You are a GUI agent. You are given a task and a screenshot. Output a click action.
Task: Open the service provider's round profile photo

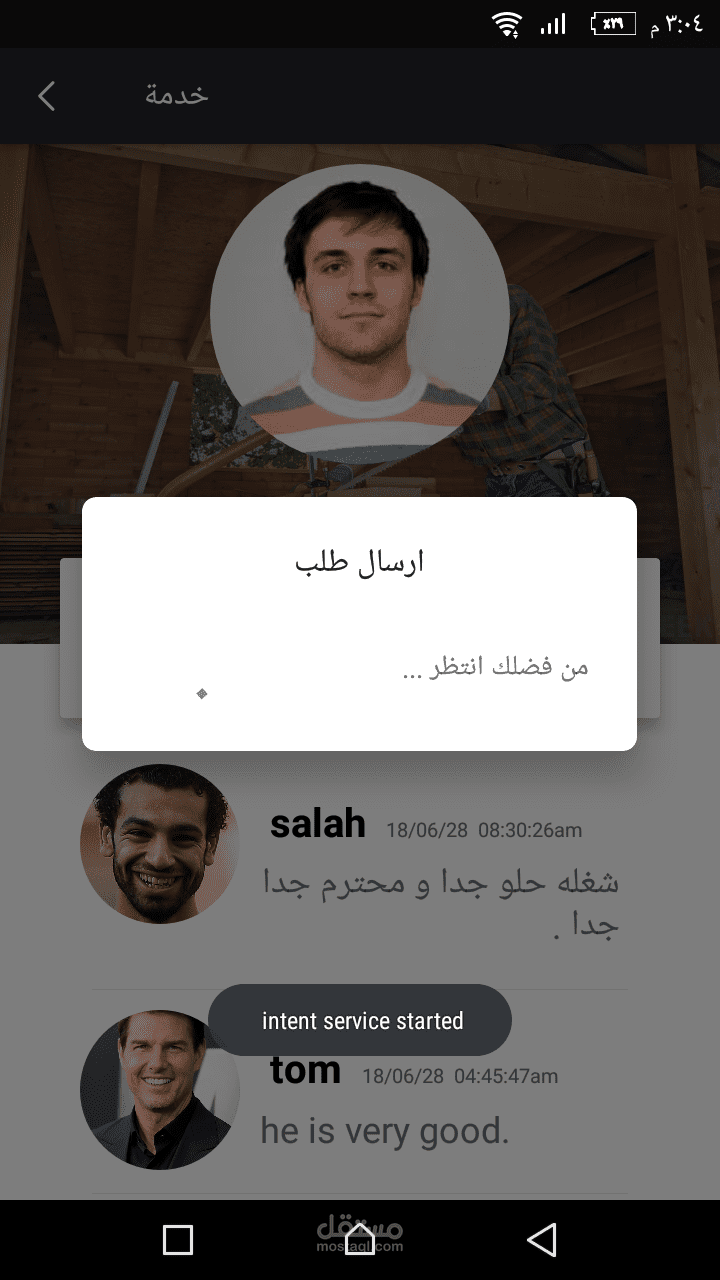pyautogui.click(x=359, y=314)
